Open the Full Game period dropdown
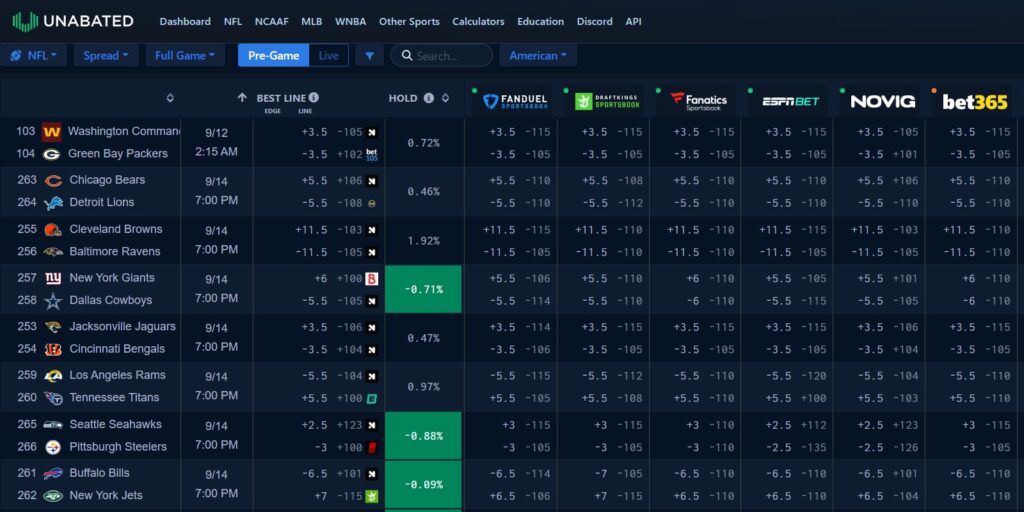The height and width of the screenshot is (512, 1024). [x=185, y=56]
